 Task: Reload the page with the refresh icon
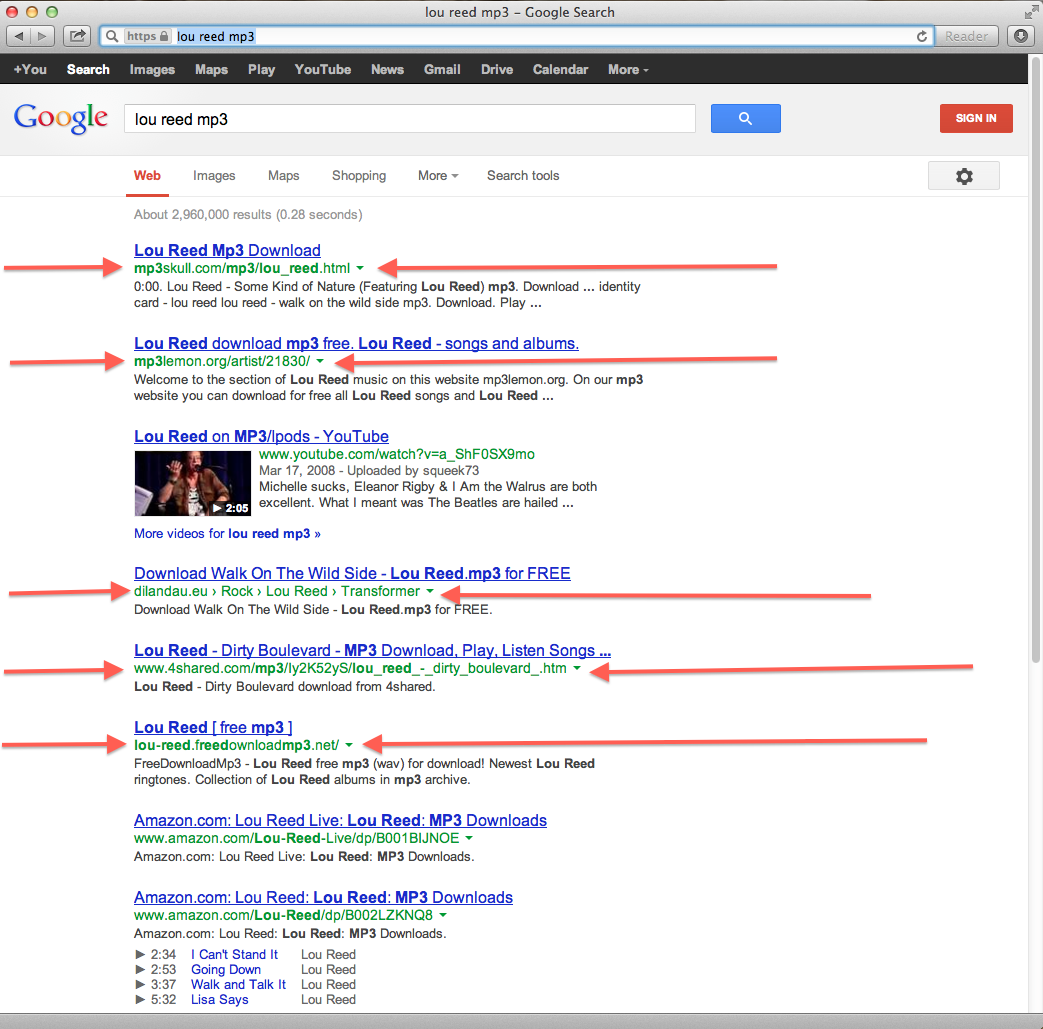(x=922, y=36)
